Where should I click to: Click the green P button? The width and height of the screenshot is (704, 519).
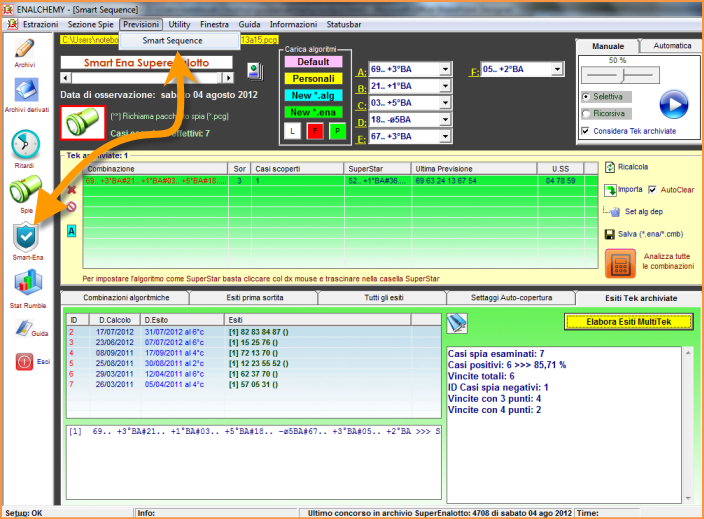pyautogui.click(x=337, y=132)
